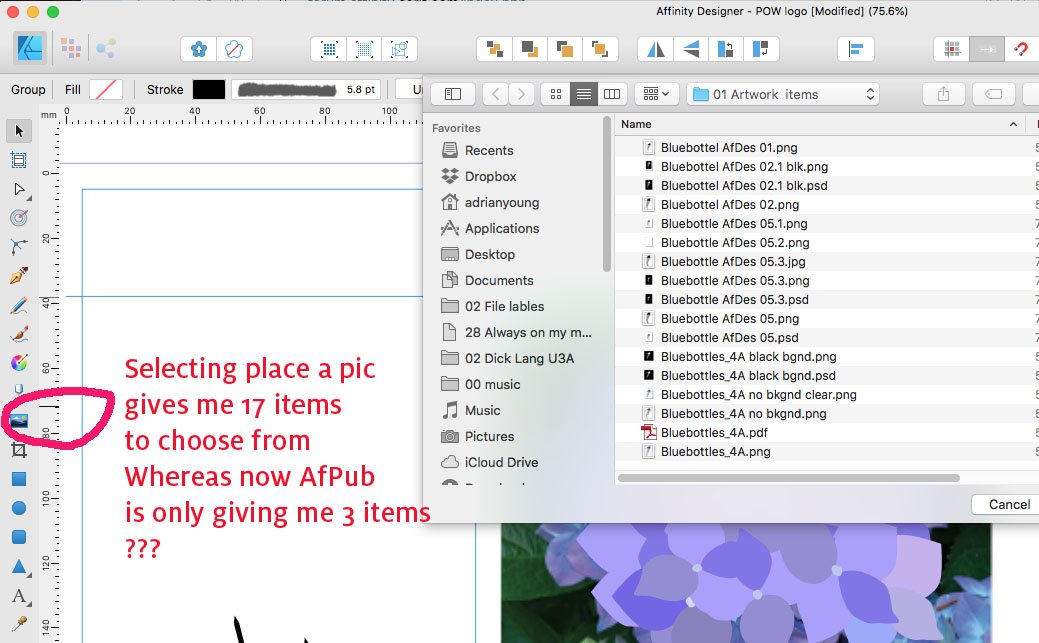Click the Flip Horizontal toolbar icon
Viewport: 1039px width, 643px height.
coord(655,48)
